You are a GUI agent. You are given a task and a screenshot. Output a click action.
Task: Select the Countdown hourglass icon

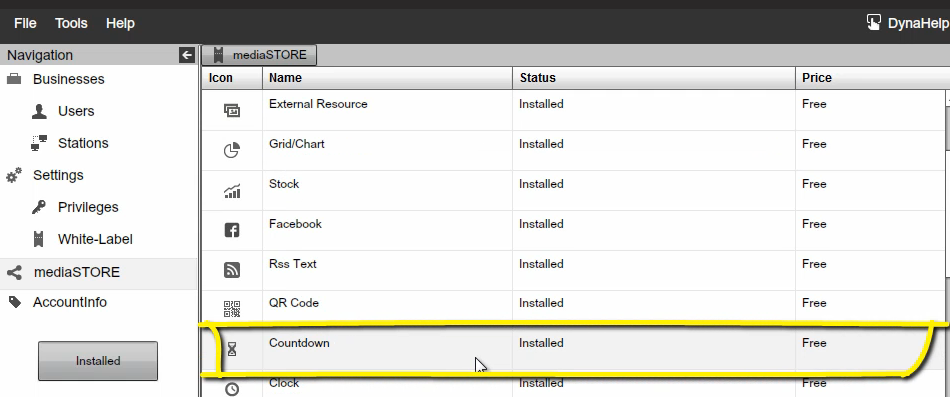(x=232, y=349)
